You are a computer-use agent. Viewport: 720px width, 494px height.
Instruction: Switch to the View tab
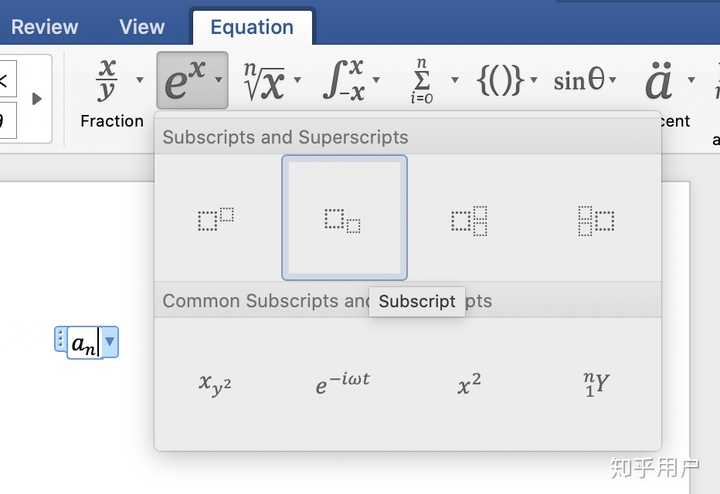[142, 27]
